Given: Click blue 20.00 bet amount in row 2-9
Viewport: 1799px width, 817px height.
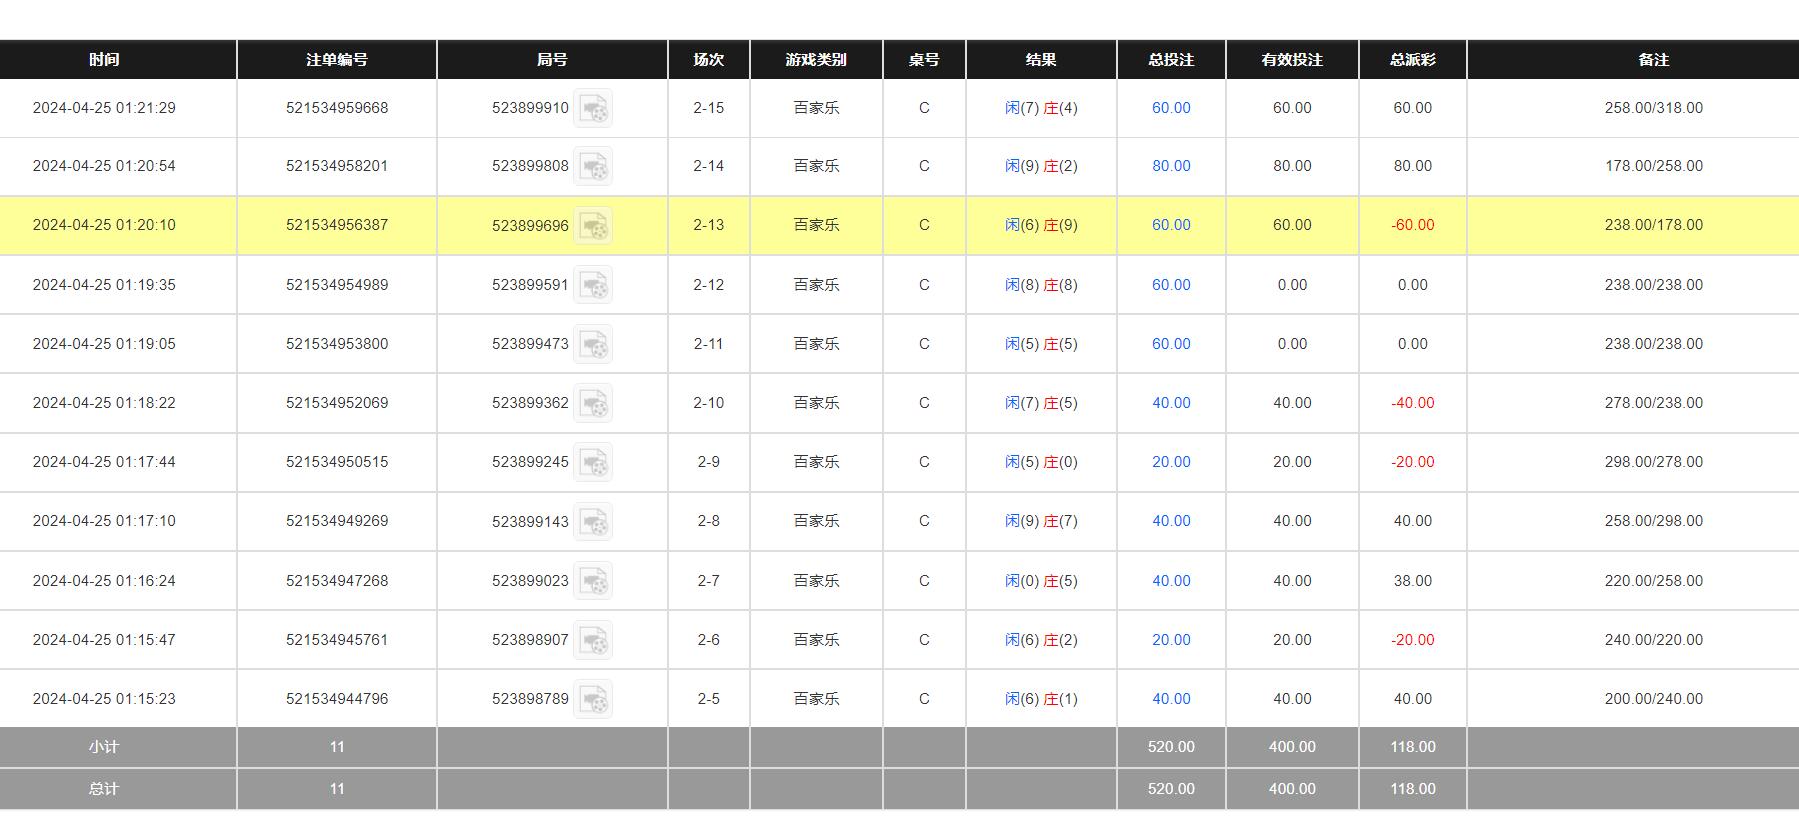Looking at the screenshot, I should coord(1171,462).
